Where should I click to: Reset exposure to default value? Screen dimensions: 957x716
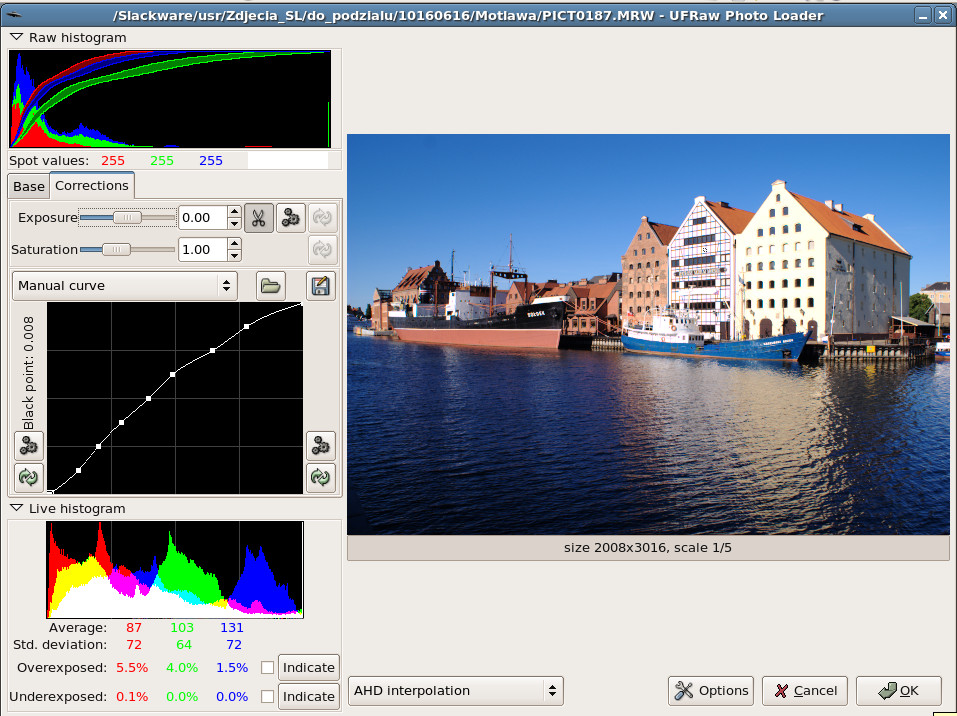(322, 218)
